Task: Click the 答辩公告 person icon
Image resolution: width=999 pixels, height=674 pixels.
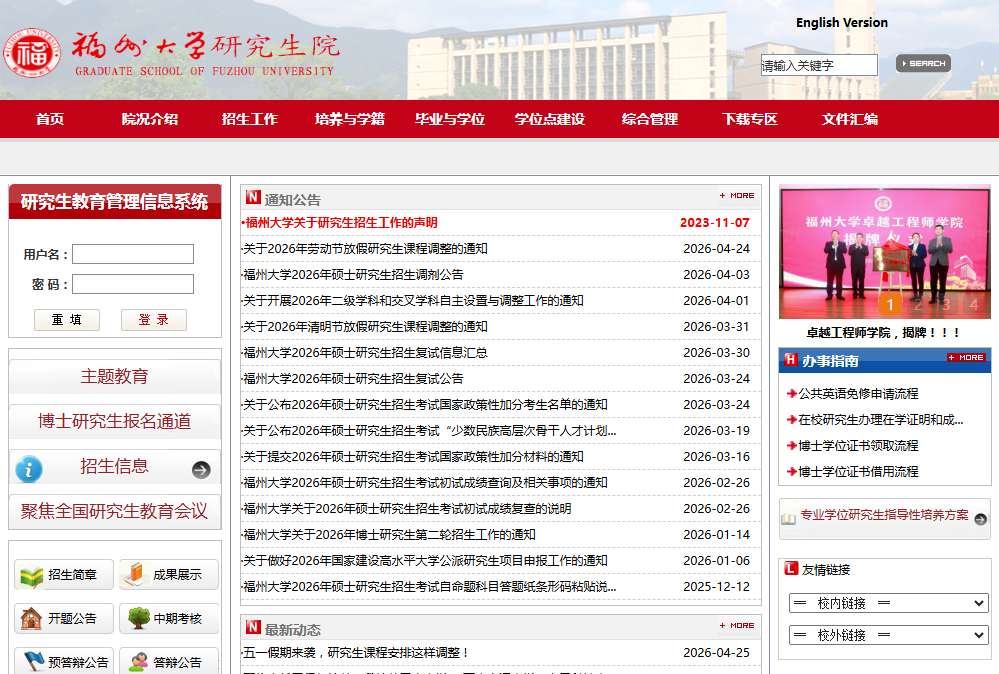Action: click(x=138, y=662)
